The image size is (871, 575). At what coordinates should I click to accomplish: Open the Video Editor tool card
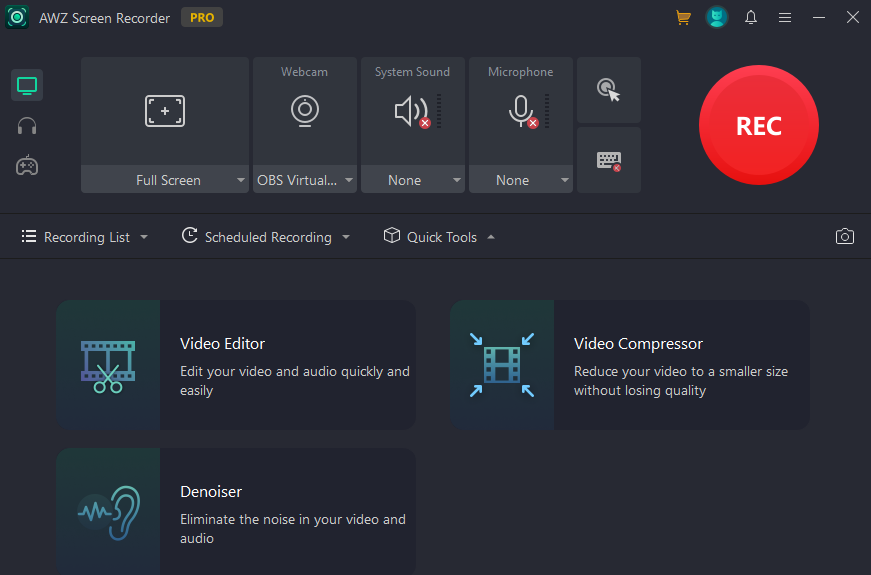(x=236, y=365)
